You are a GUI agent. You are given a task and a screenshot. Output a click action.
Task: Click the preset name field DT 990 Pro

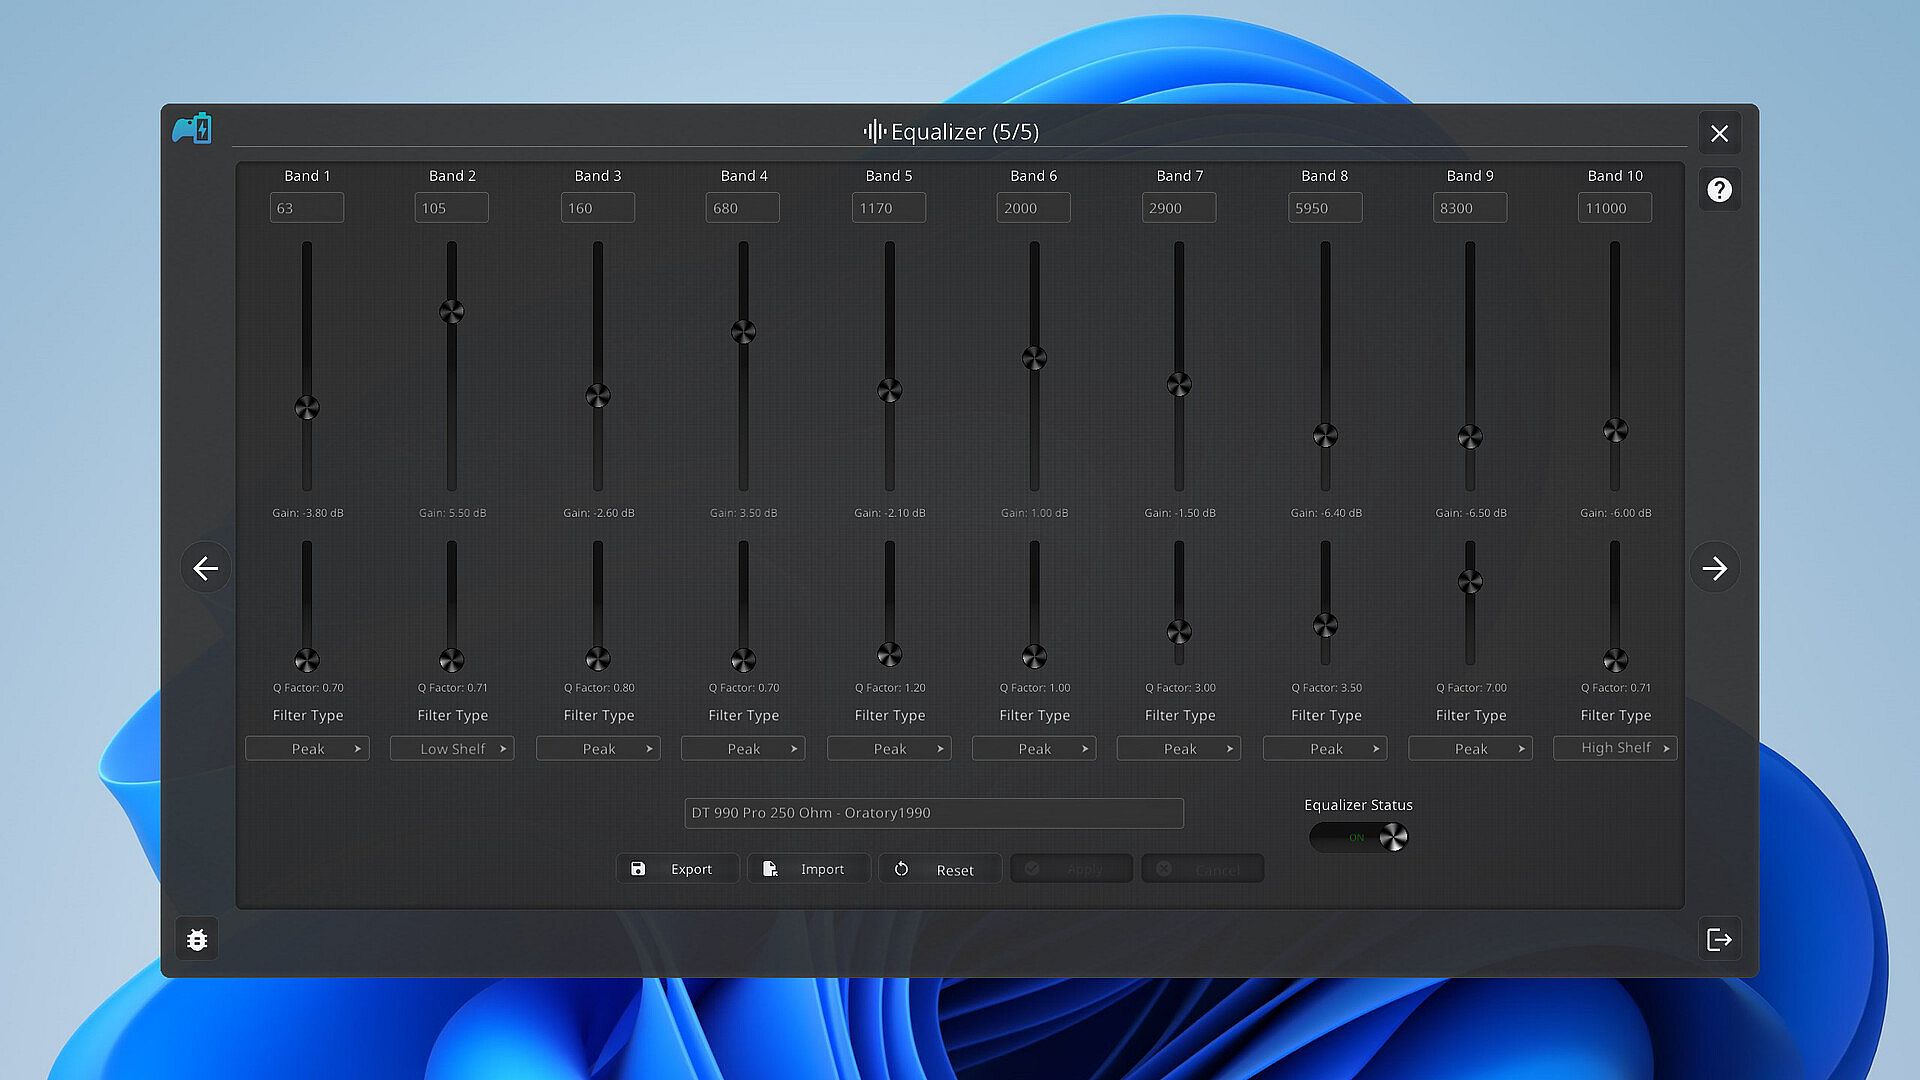933,813
